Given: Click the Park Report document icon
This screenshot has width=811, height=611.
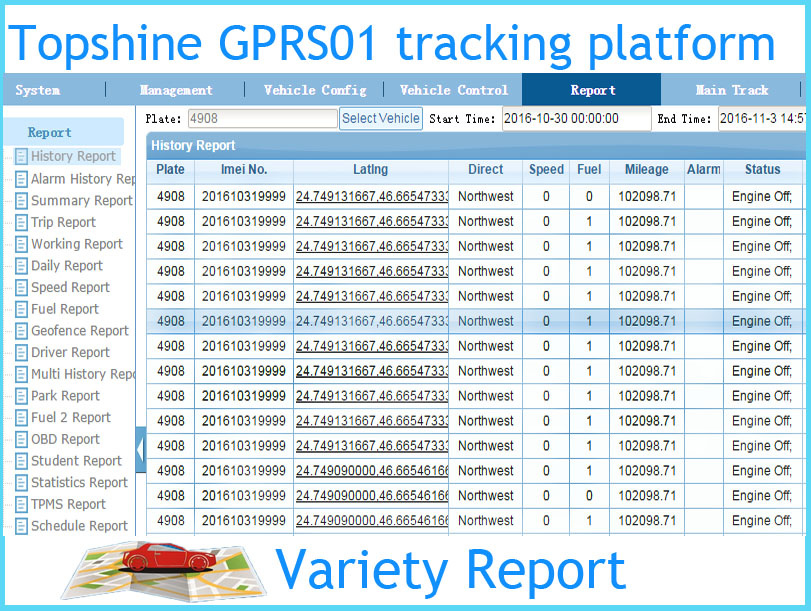Looking at the screenshot, I should click(x=21, y=396).
